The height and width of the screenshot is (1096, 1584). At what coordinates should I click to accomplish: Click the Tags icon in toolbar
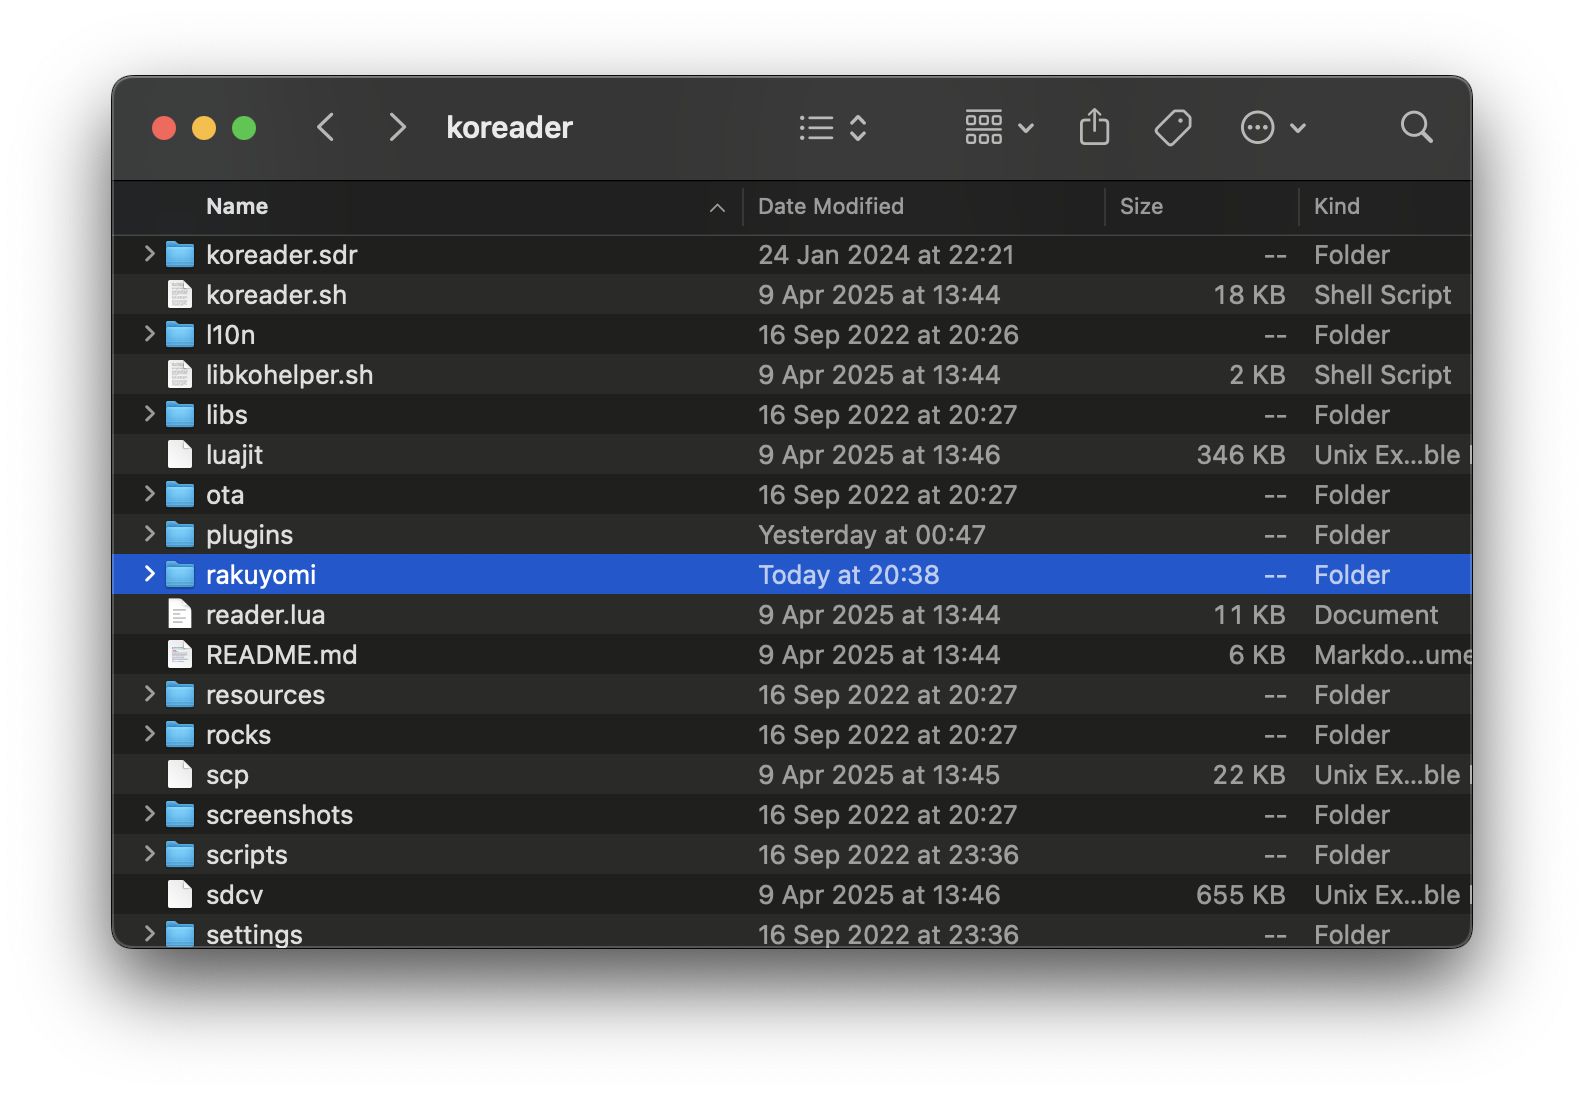click(1172, 128)
